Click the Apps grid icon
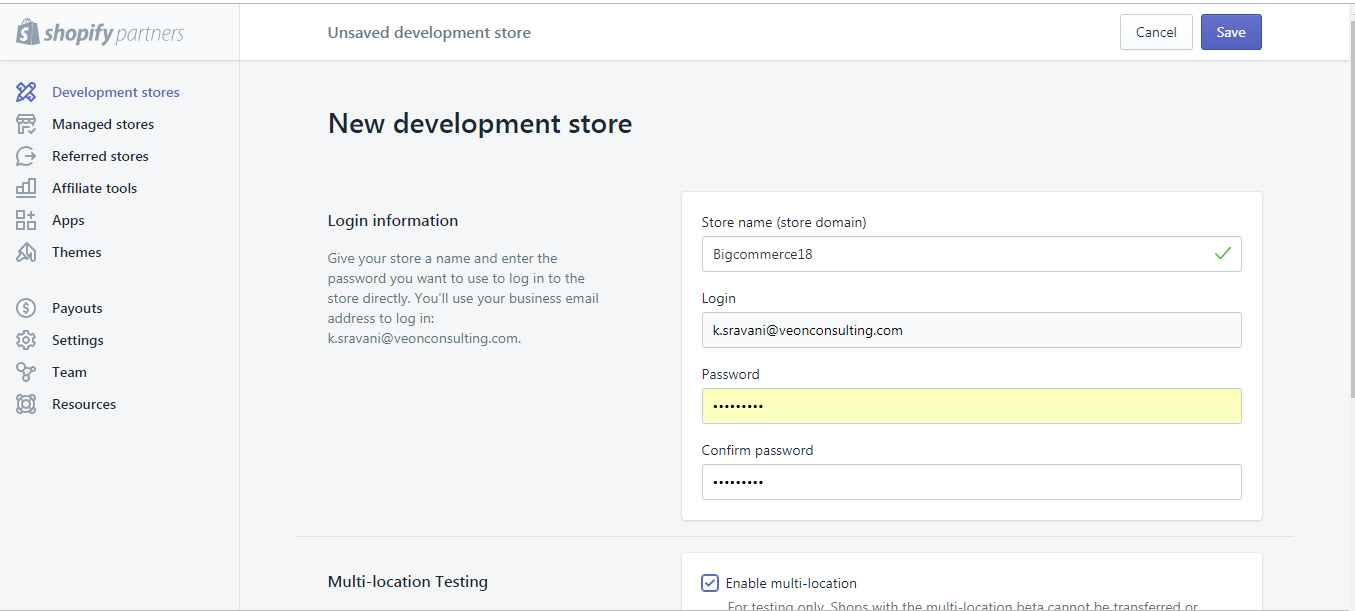This screenshot has width=1355, height=611. (26, 220)
